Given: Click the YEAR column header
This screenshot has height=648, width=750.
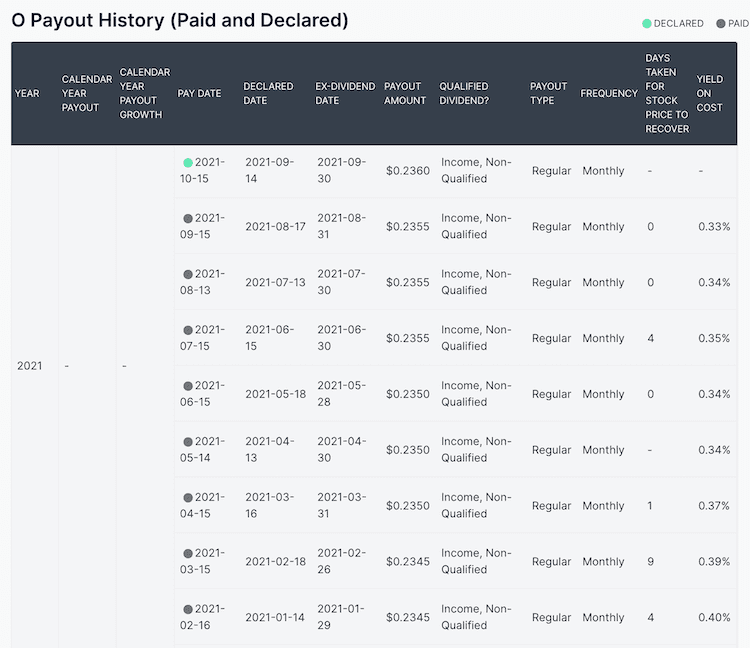Looking at the screenshot, I should tap(27, 93).
